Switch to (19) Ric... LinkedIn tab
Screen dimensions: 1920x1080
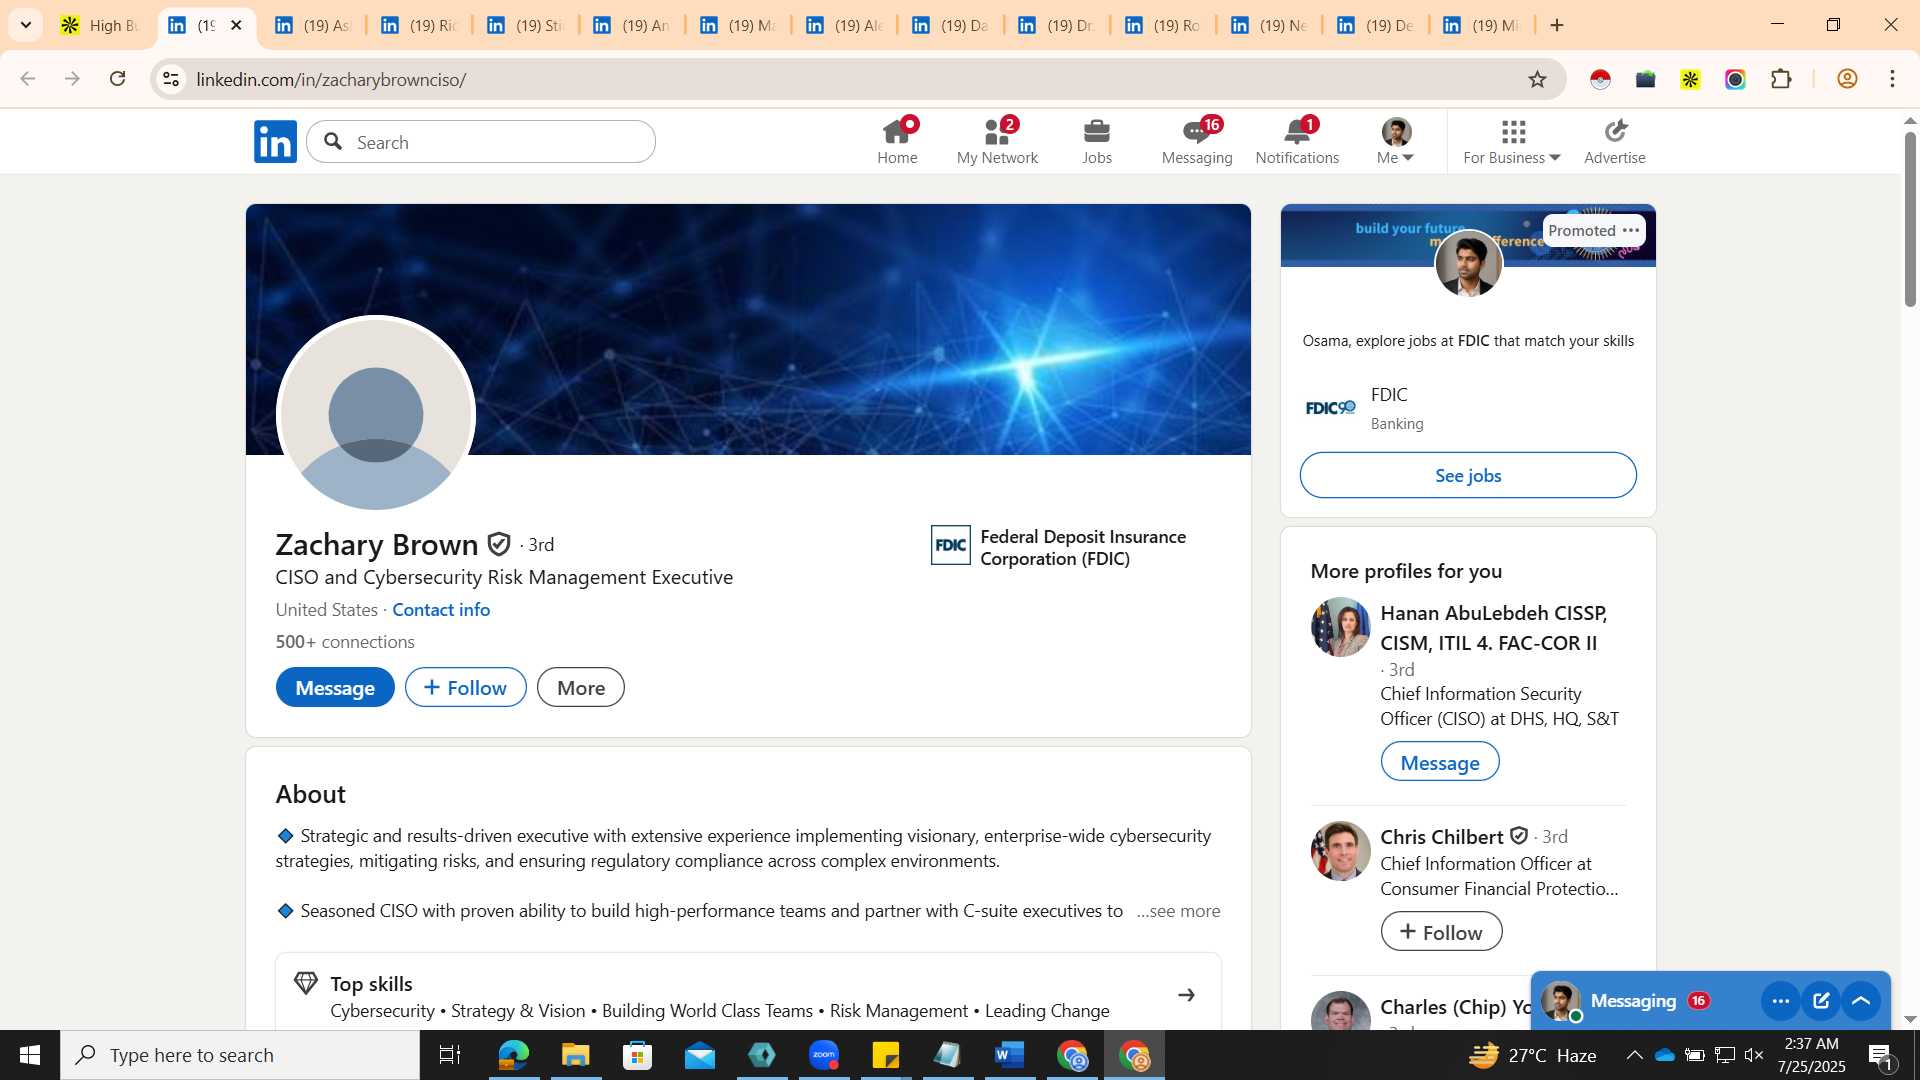[419, 25]
